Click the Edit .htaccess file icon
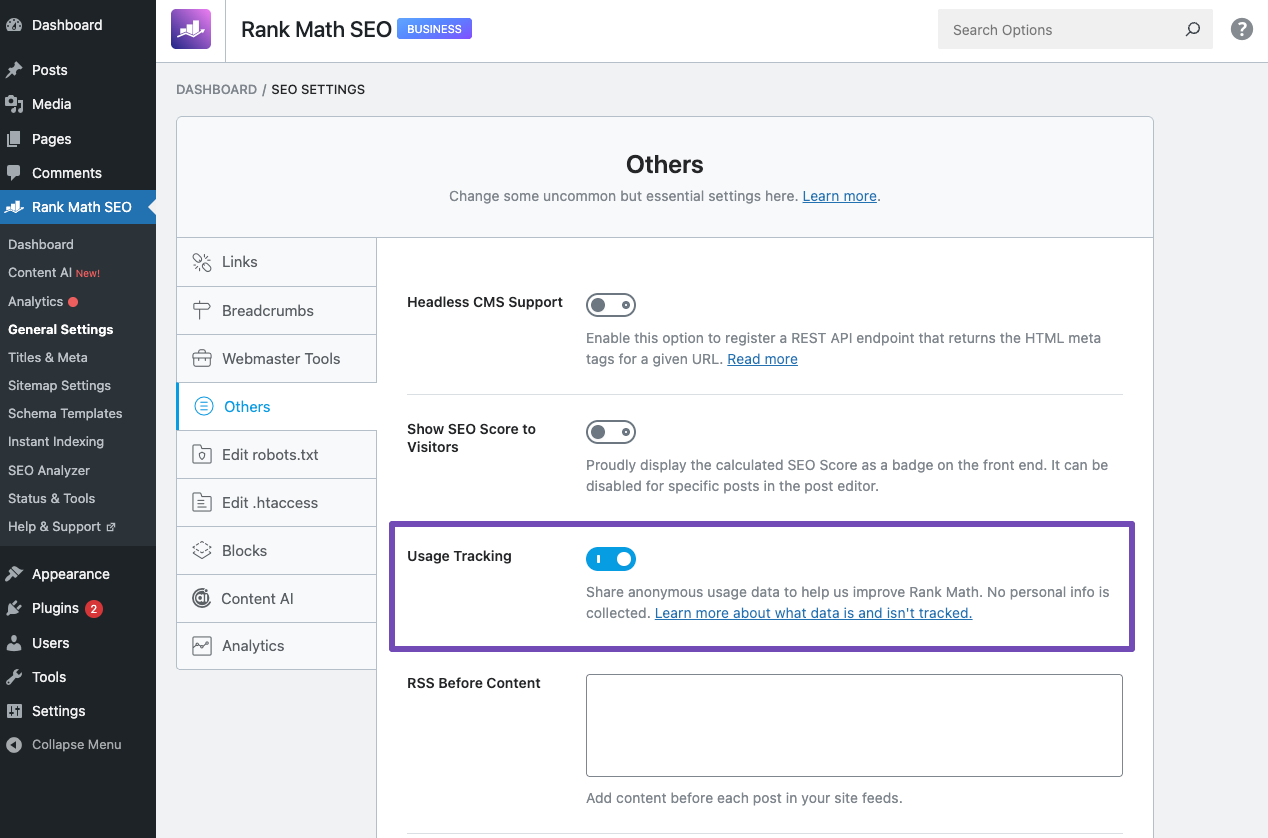Image resolution: width=1268 pixels, height=838 pixels. pyautogui.click(x=202, y=503)
